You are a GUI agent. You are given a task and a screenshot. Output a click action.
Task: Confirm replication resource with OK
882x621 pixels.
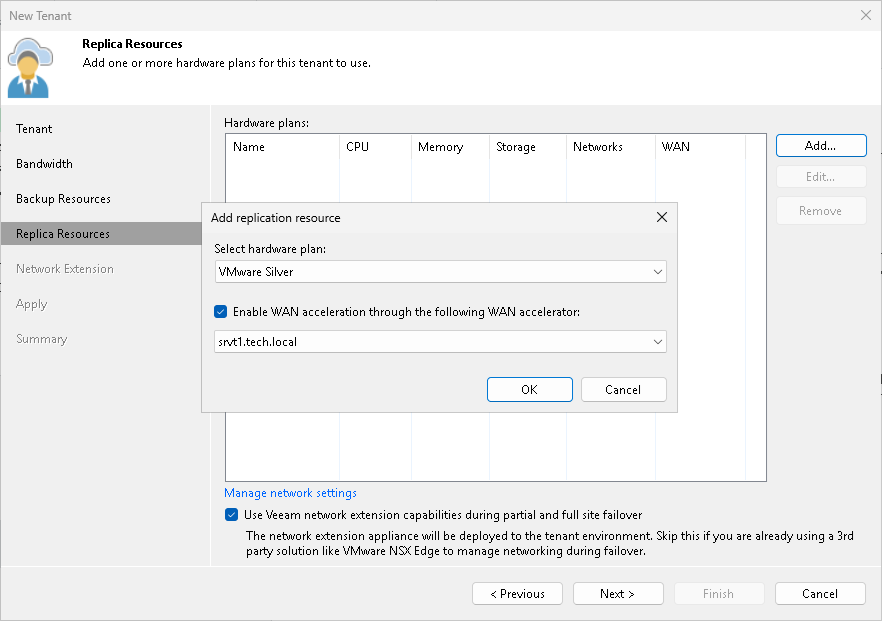coord(529,389)
